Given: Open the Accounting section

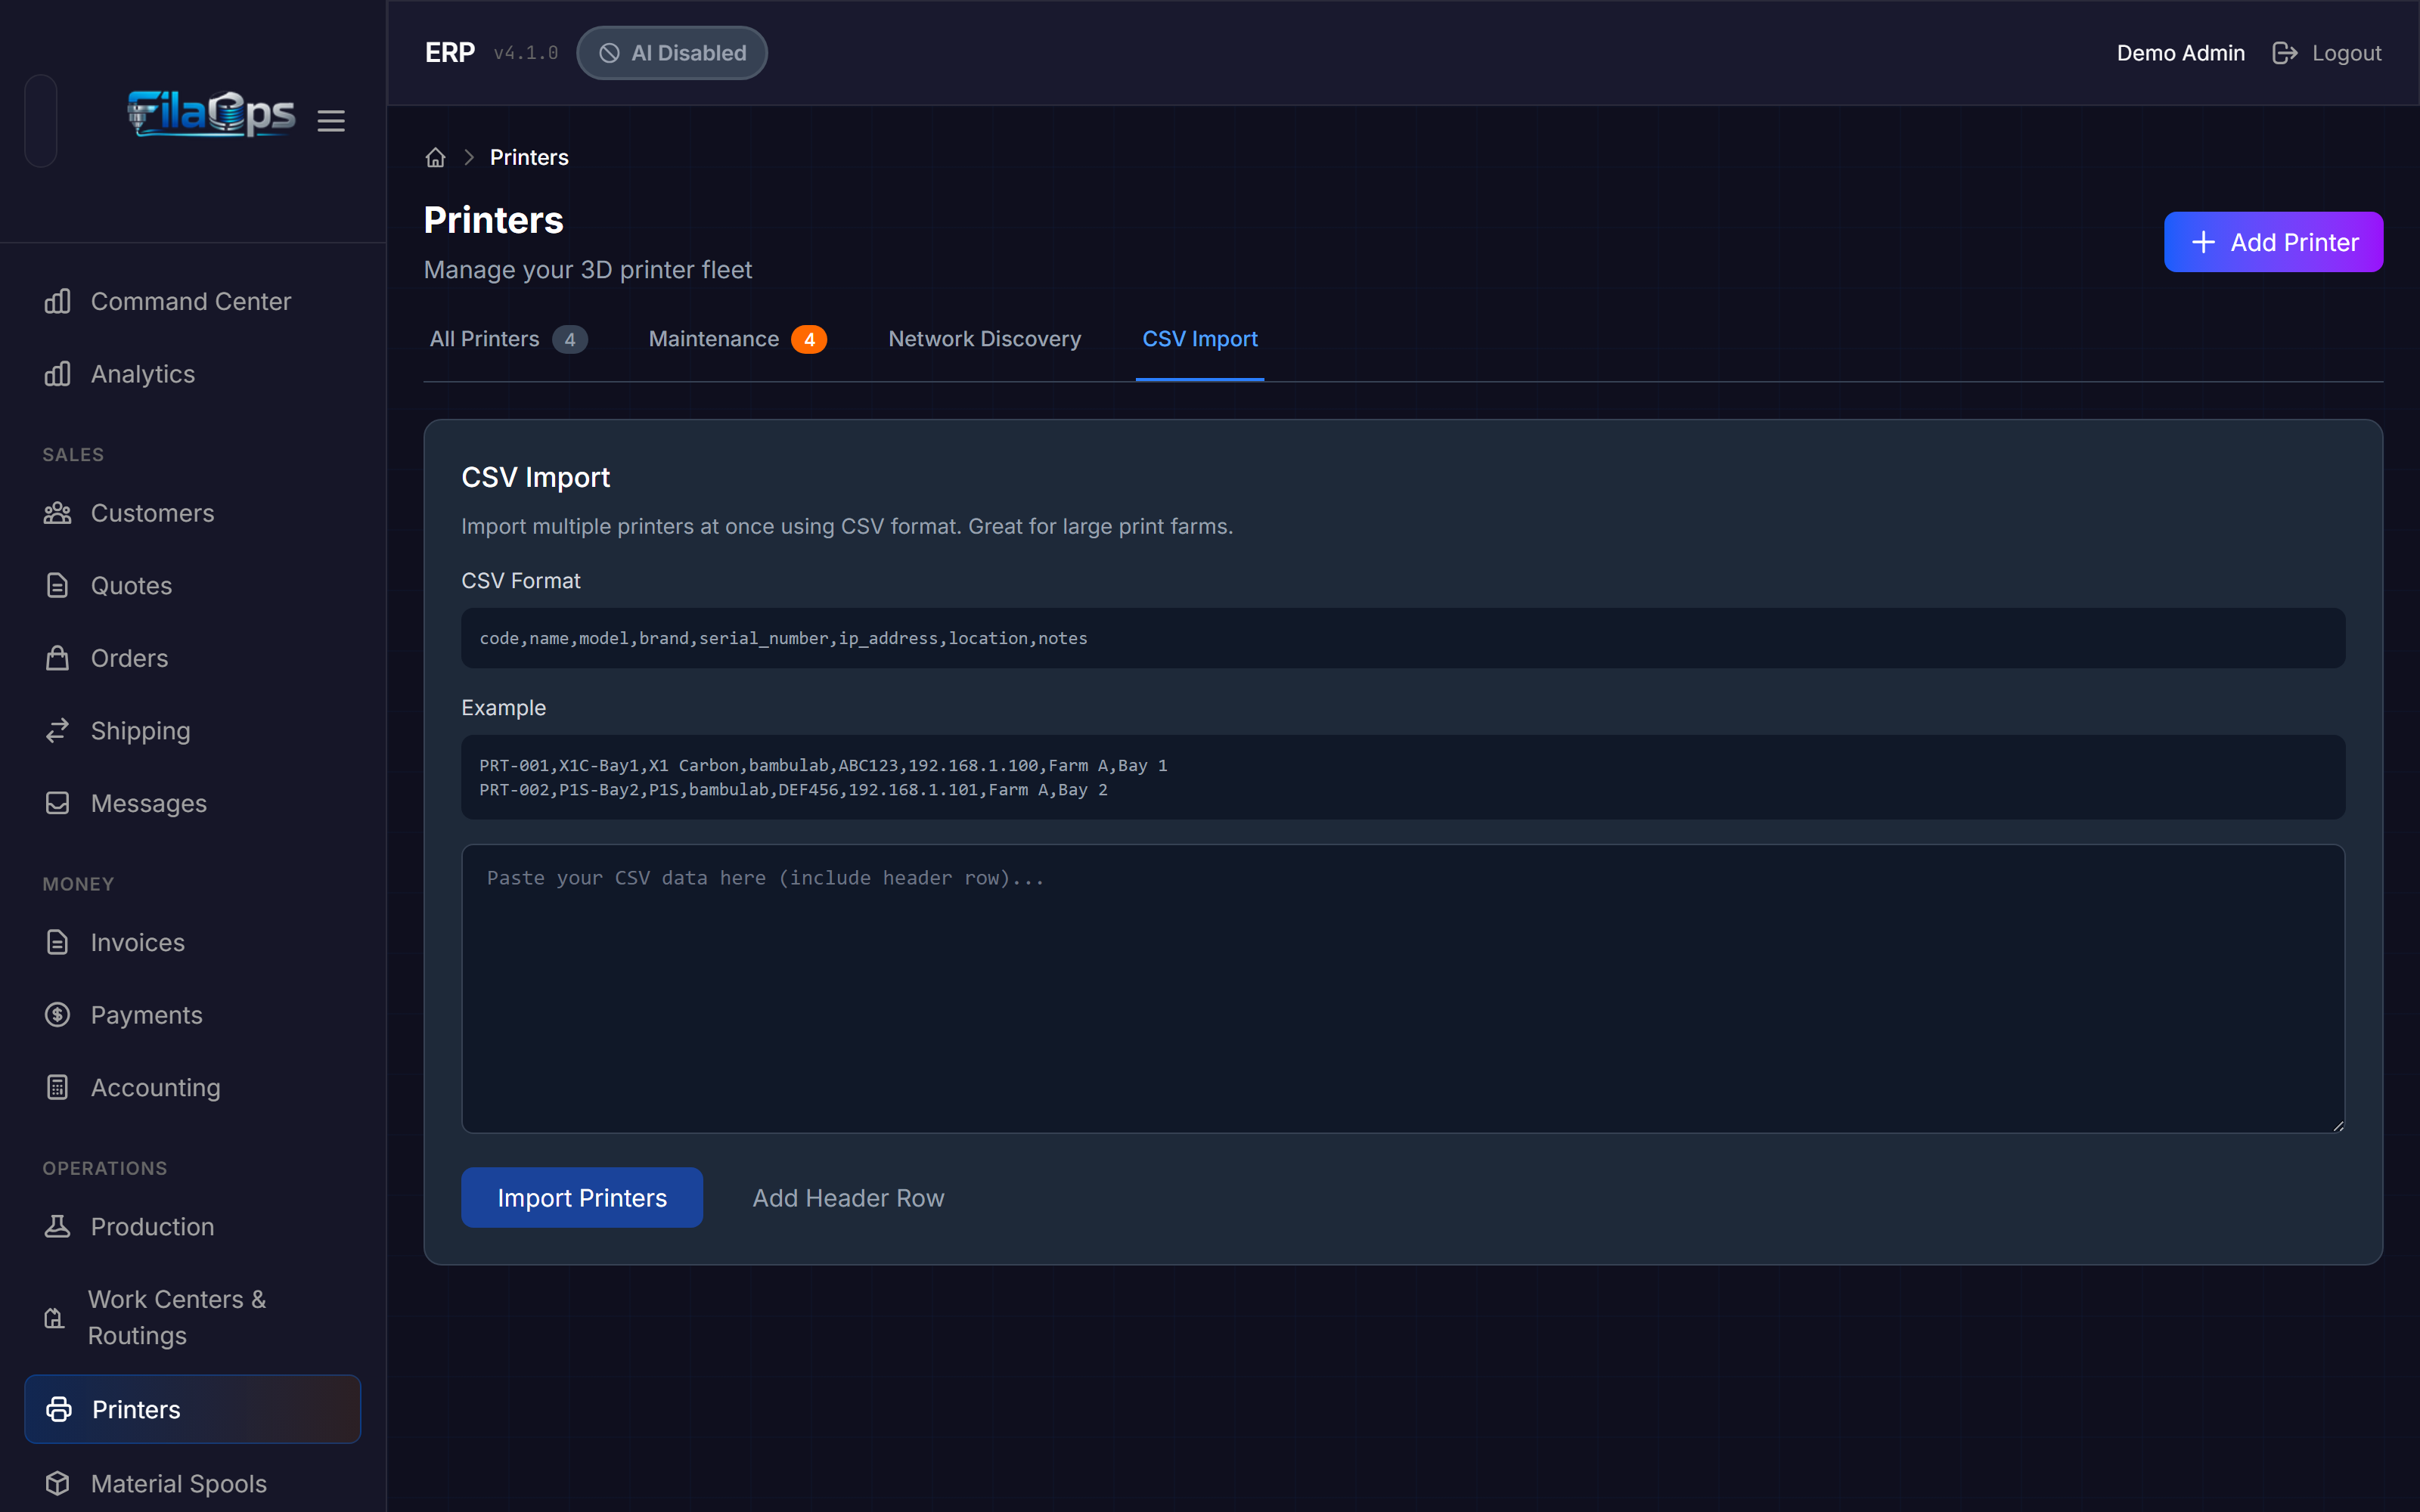Looking at the screenshot, I should 193,1087.
